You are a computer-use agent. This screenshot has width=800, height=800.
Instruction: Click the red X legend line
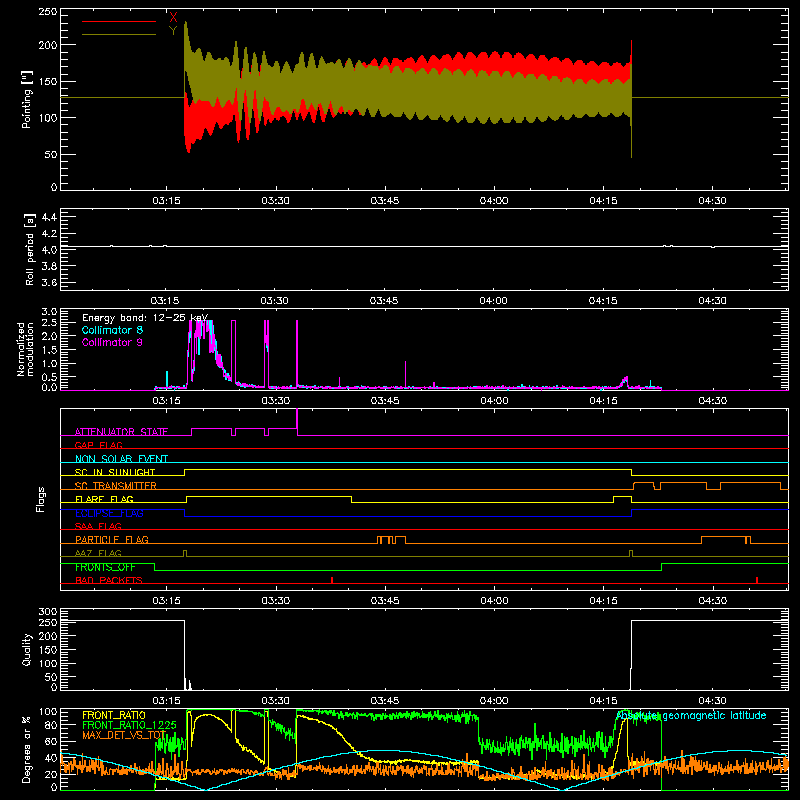pyautogui.click(x=119, y=21)
